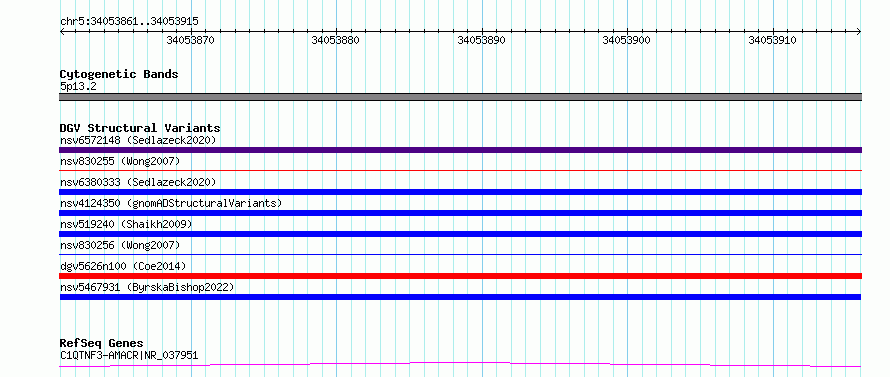890x377 pixels.
Task: Select the DGV Structural Variants heading
Action: pos(140,128)
